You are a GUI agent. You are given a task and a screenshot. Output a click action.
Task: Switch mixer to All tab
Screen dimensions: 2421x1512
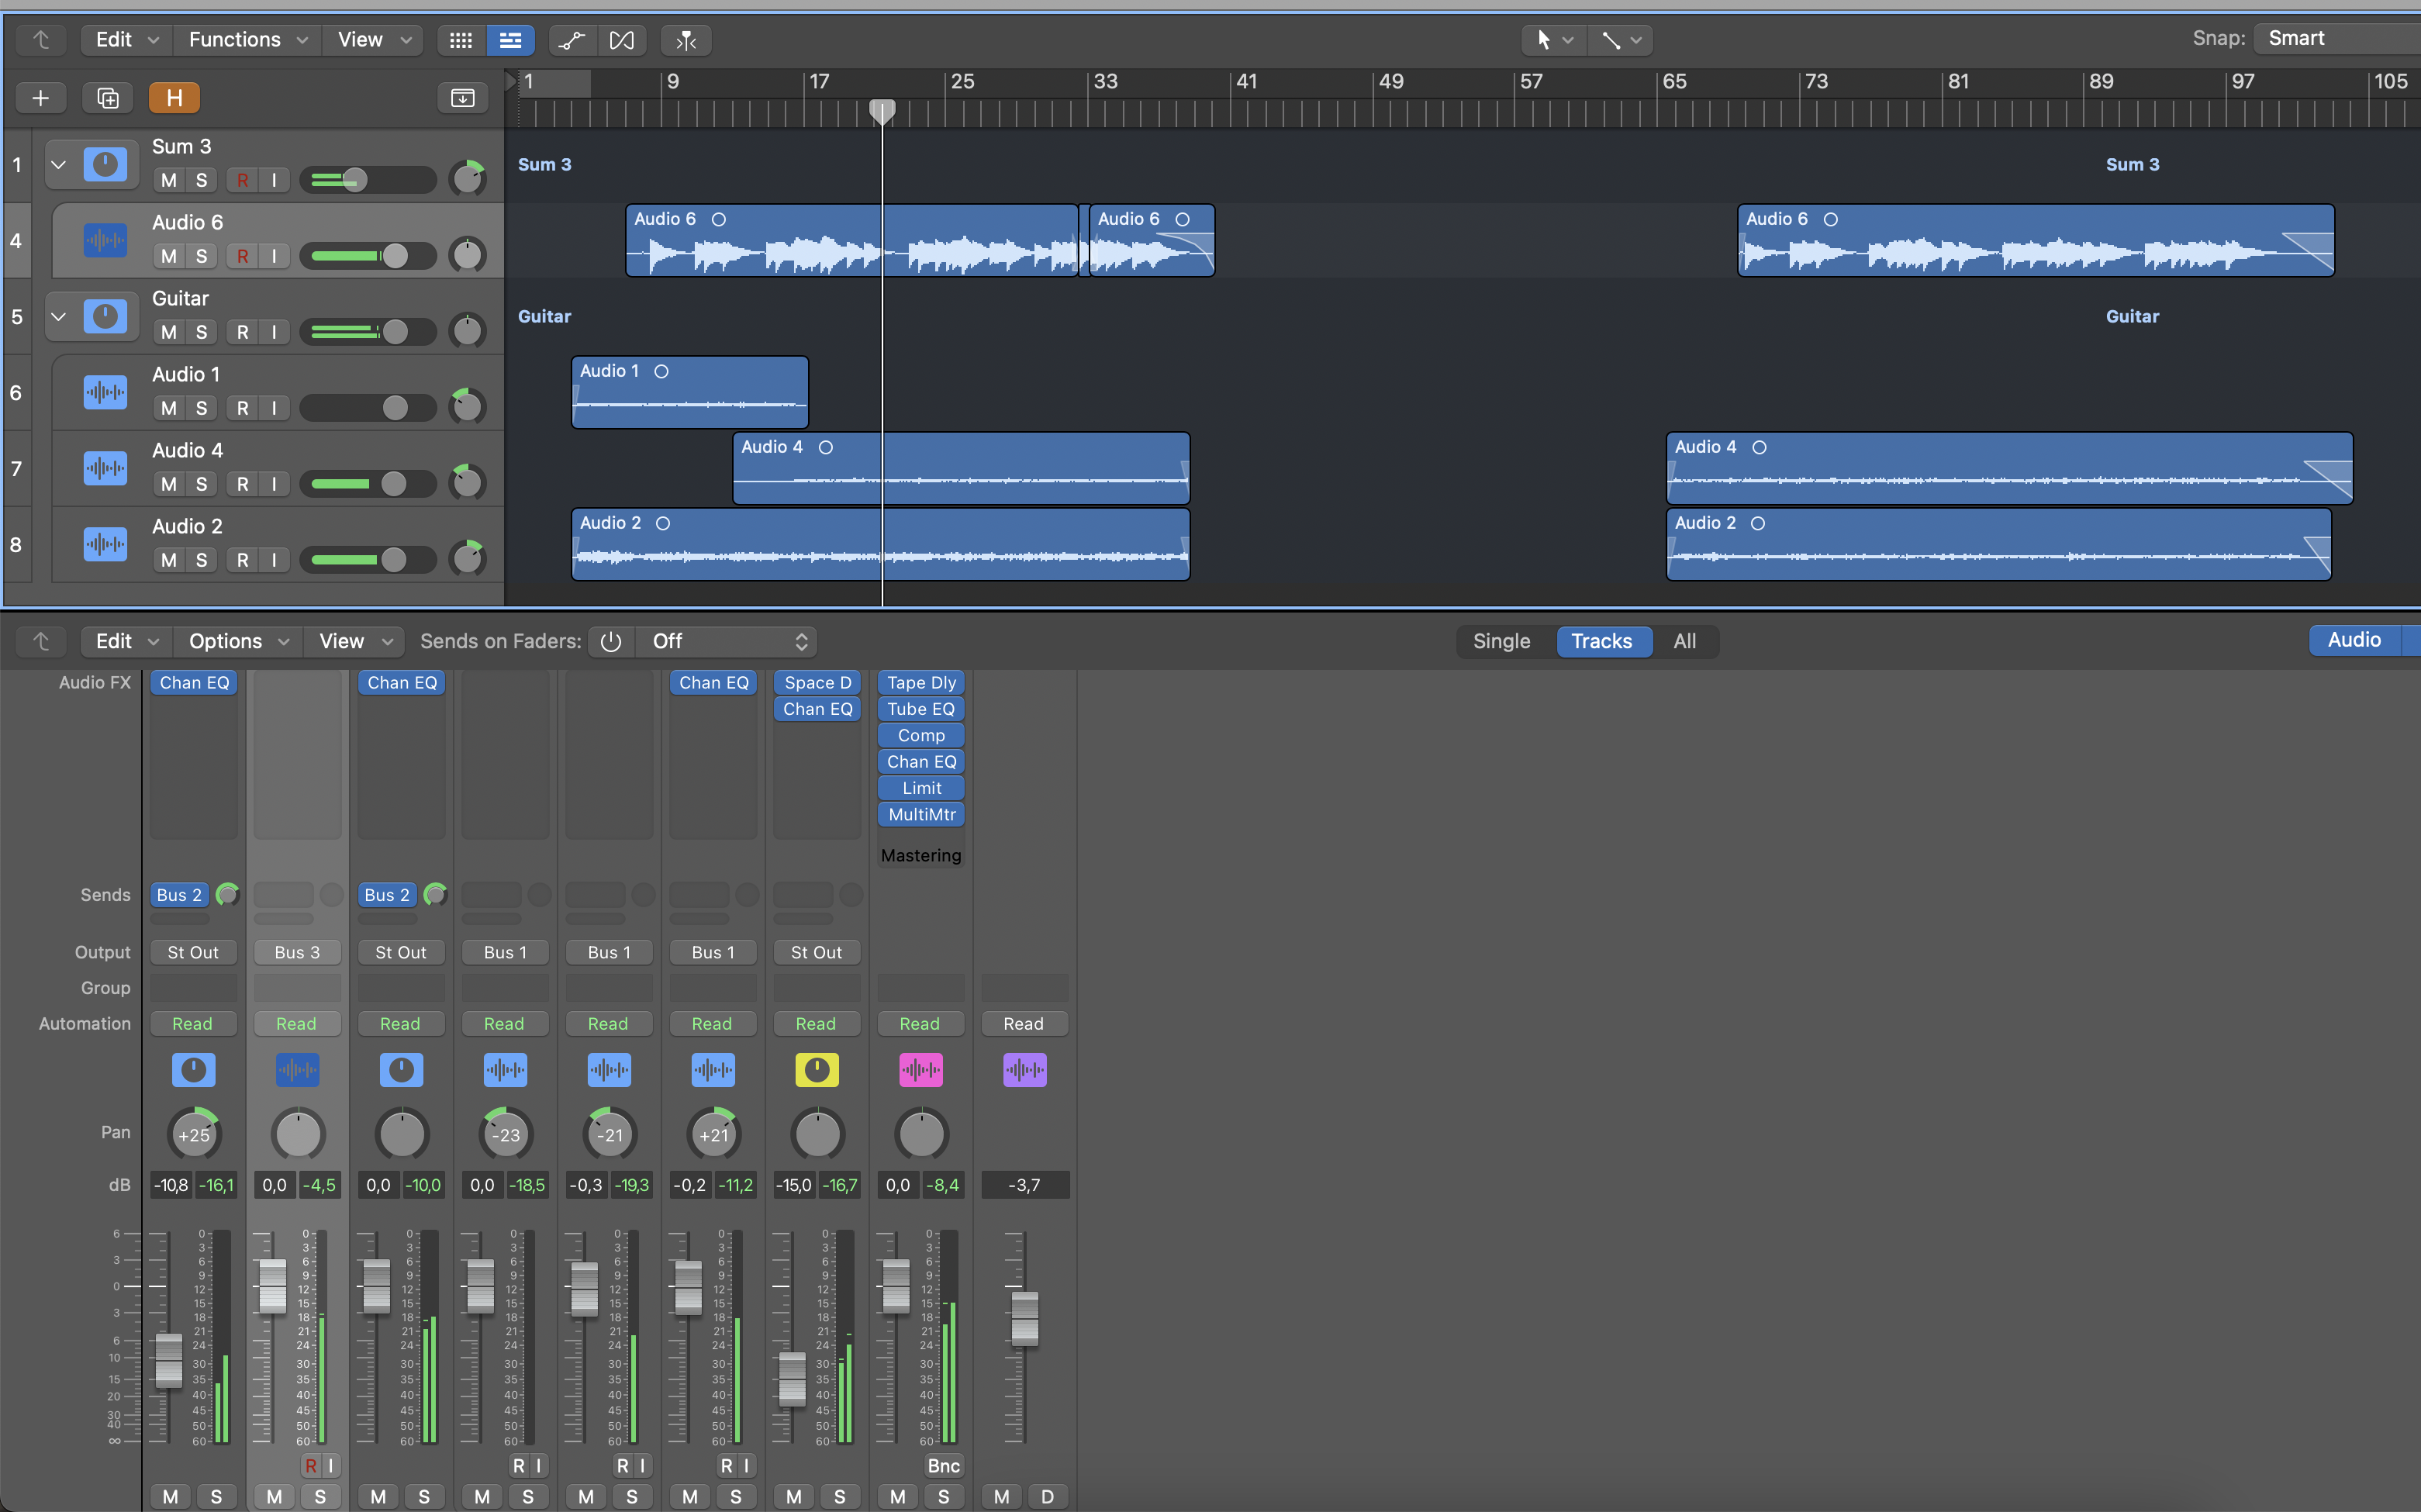[x=1684, y=641]
